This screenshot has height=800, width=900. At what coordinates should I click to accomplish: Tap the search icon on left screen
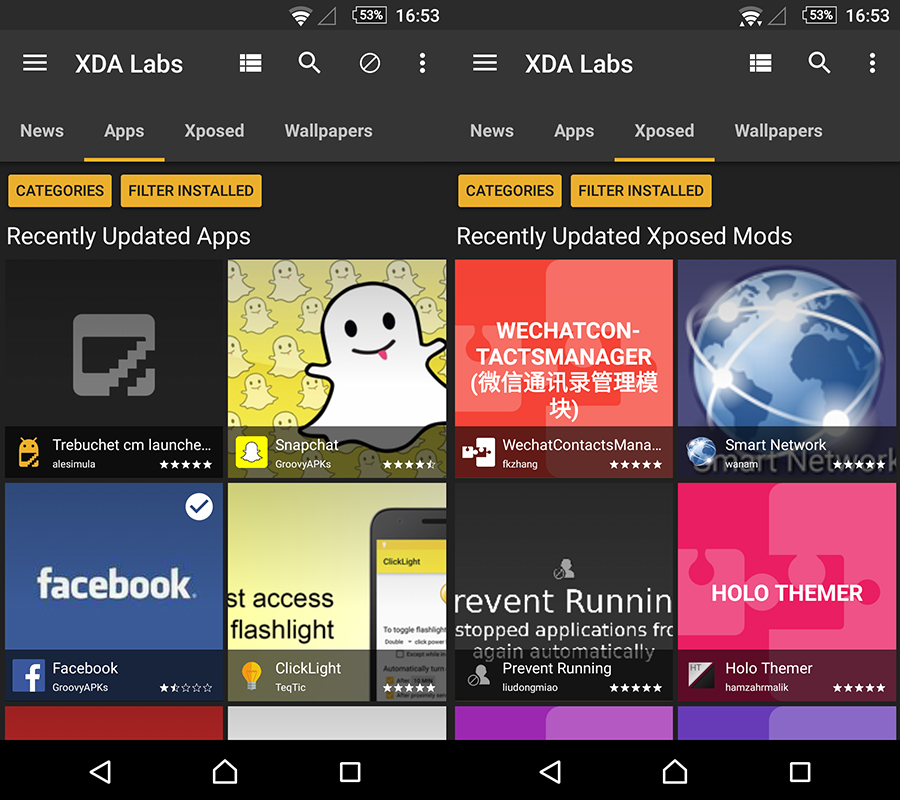[x=309, y=64]
